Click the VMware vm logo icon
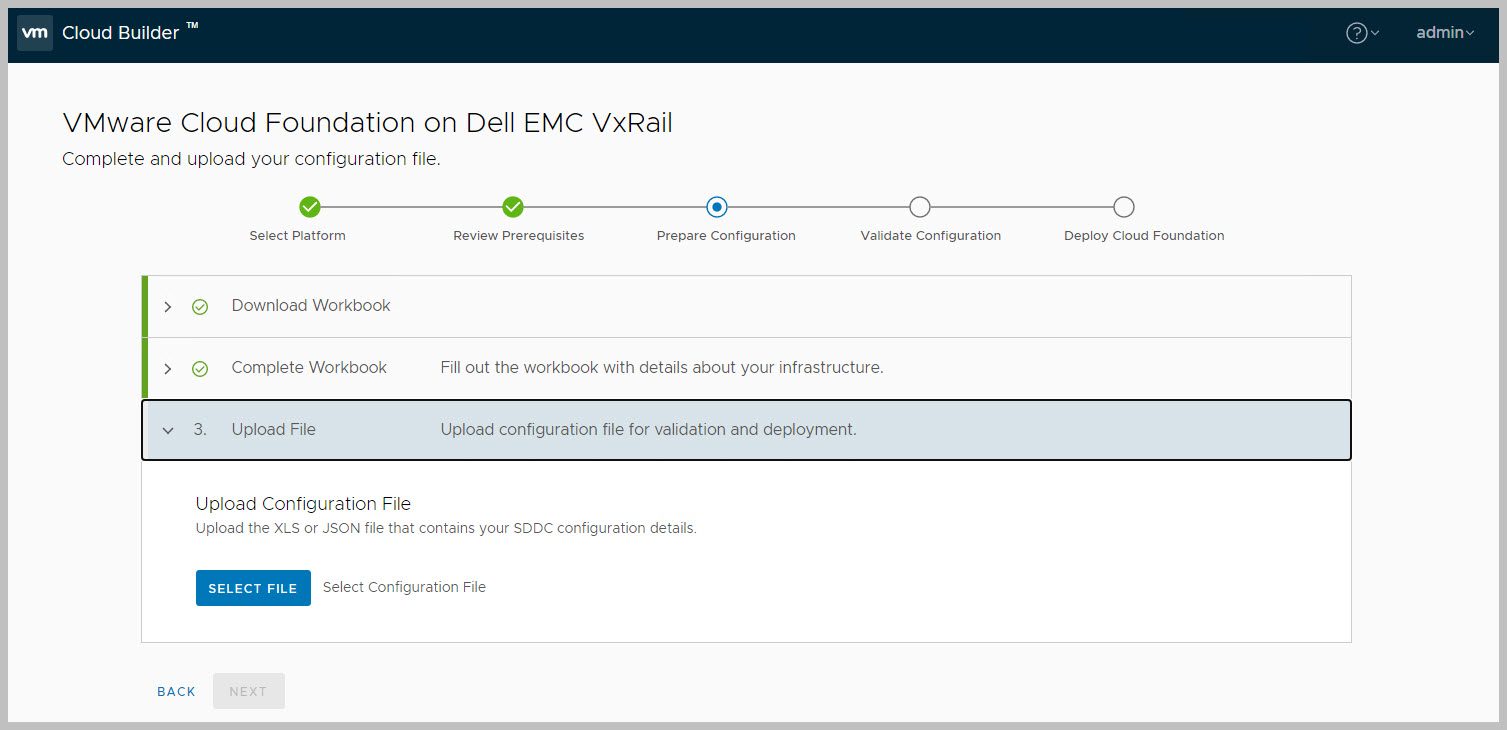1507x730 pixels. (35, 33)
